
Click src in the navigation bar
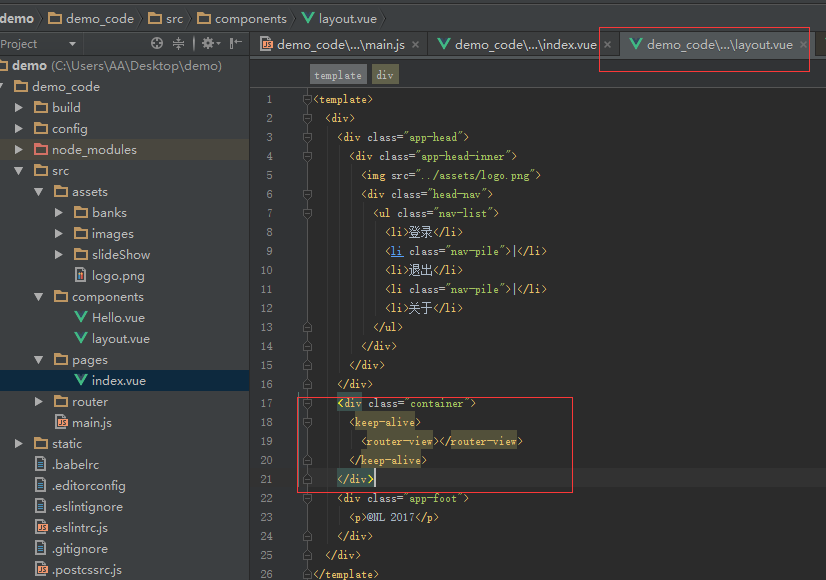click(x=166, y=19)
